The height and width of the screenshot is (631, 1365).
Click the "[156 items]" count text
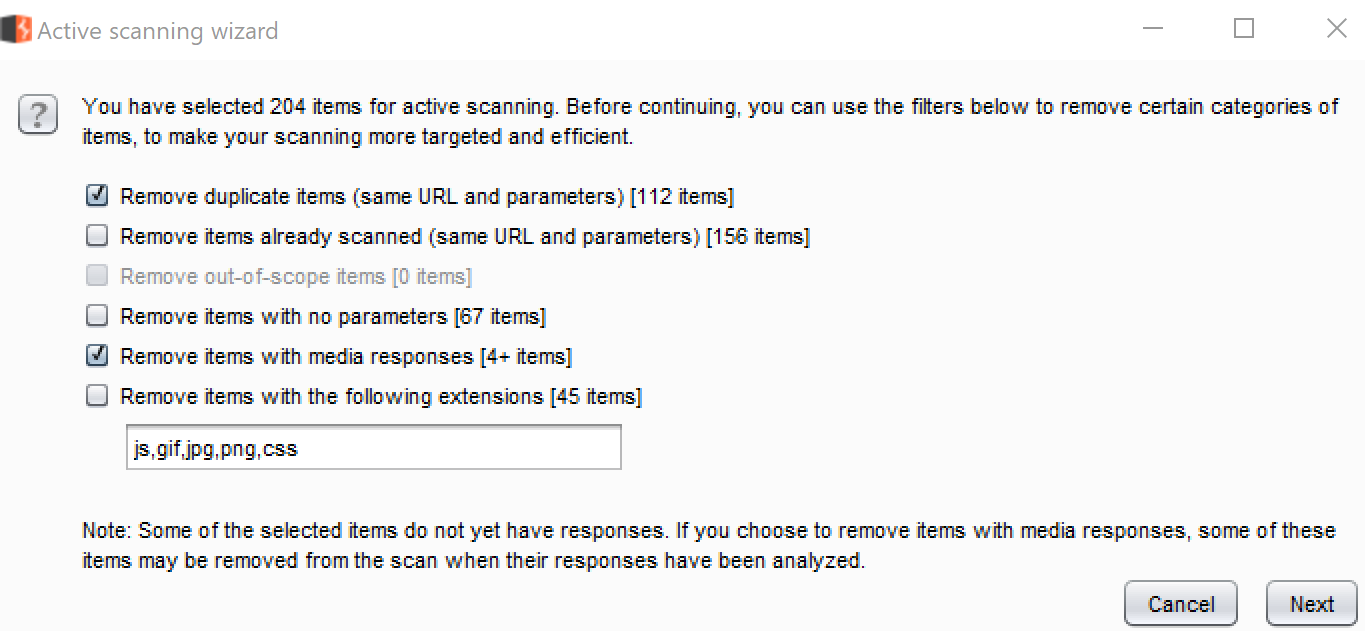click(x=757, y=237)
